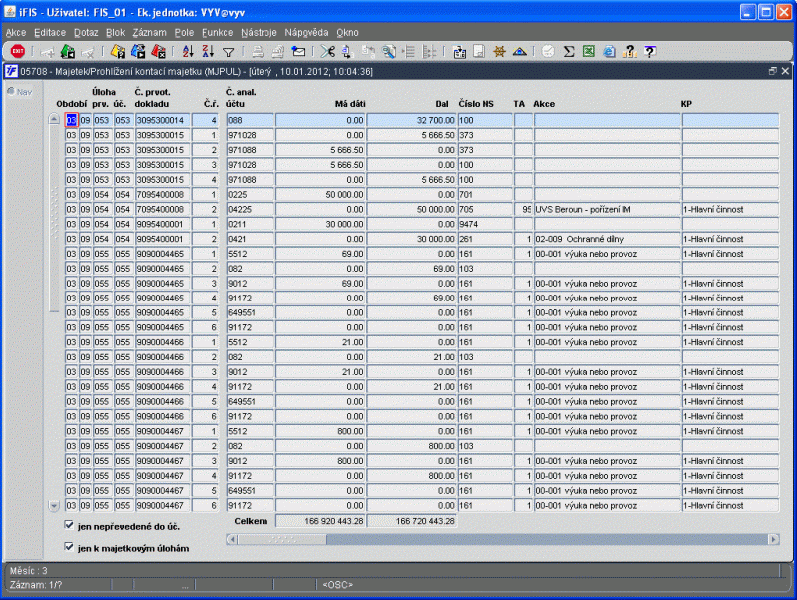This screenshot has height=600, width=797.
Task: Click the blue triangle pyramid icon
Action: pyautogui.click(x=519, y=51)
